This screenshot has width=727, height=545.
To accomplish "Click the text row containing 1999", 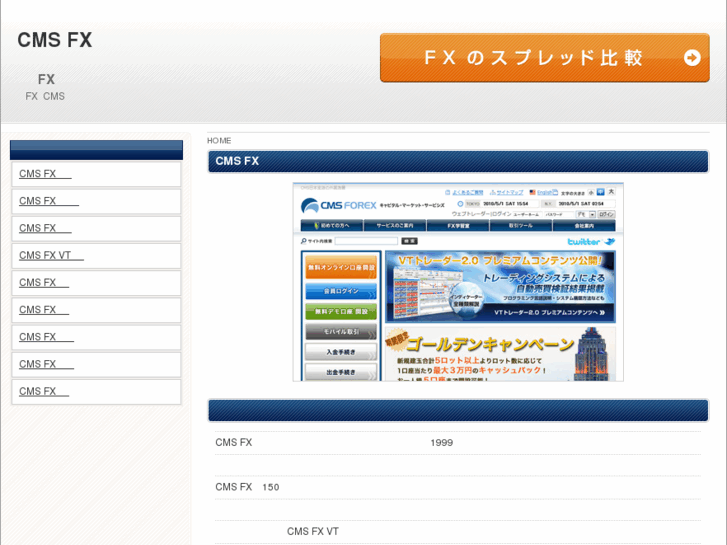I will 458,442.
